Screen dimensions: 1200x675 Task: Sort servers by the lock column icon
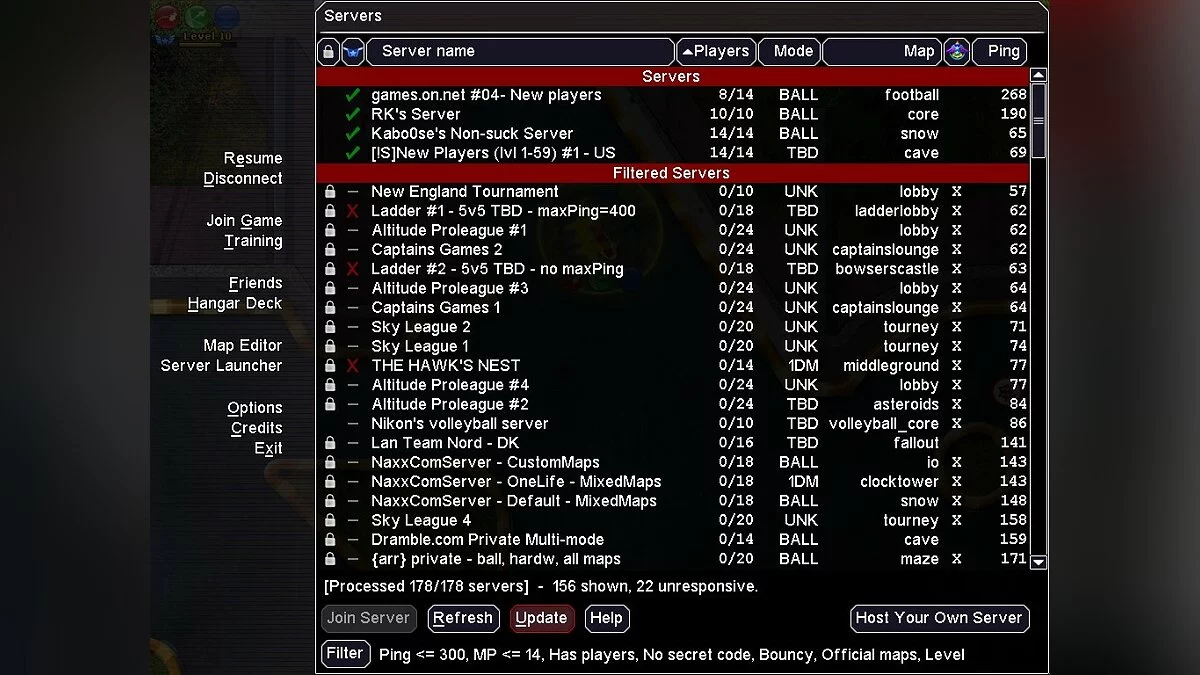click(x=328, y=52)
